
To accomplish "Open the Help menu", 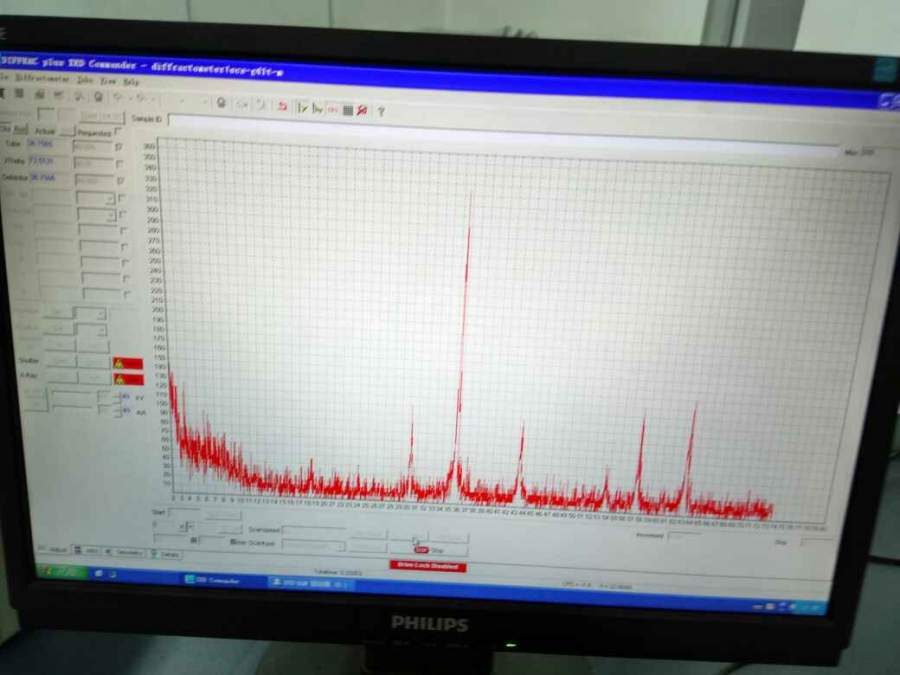I will [x=131, y=82].
